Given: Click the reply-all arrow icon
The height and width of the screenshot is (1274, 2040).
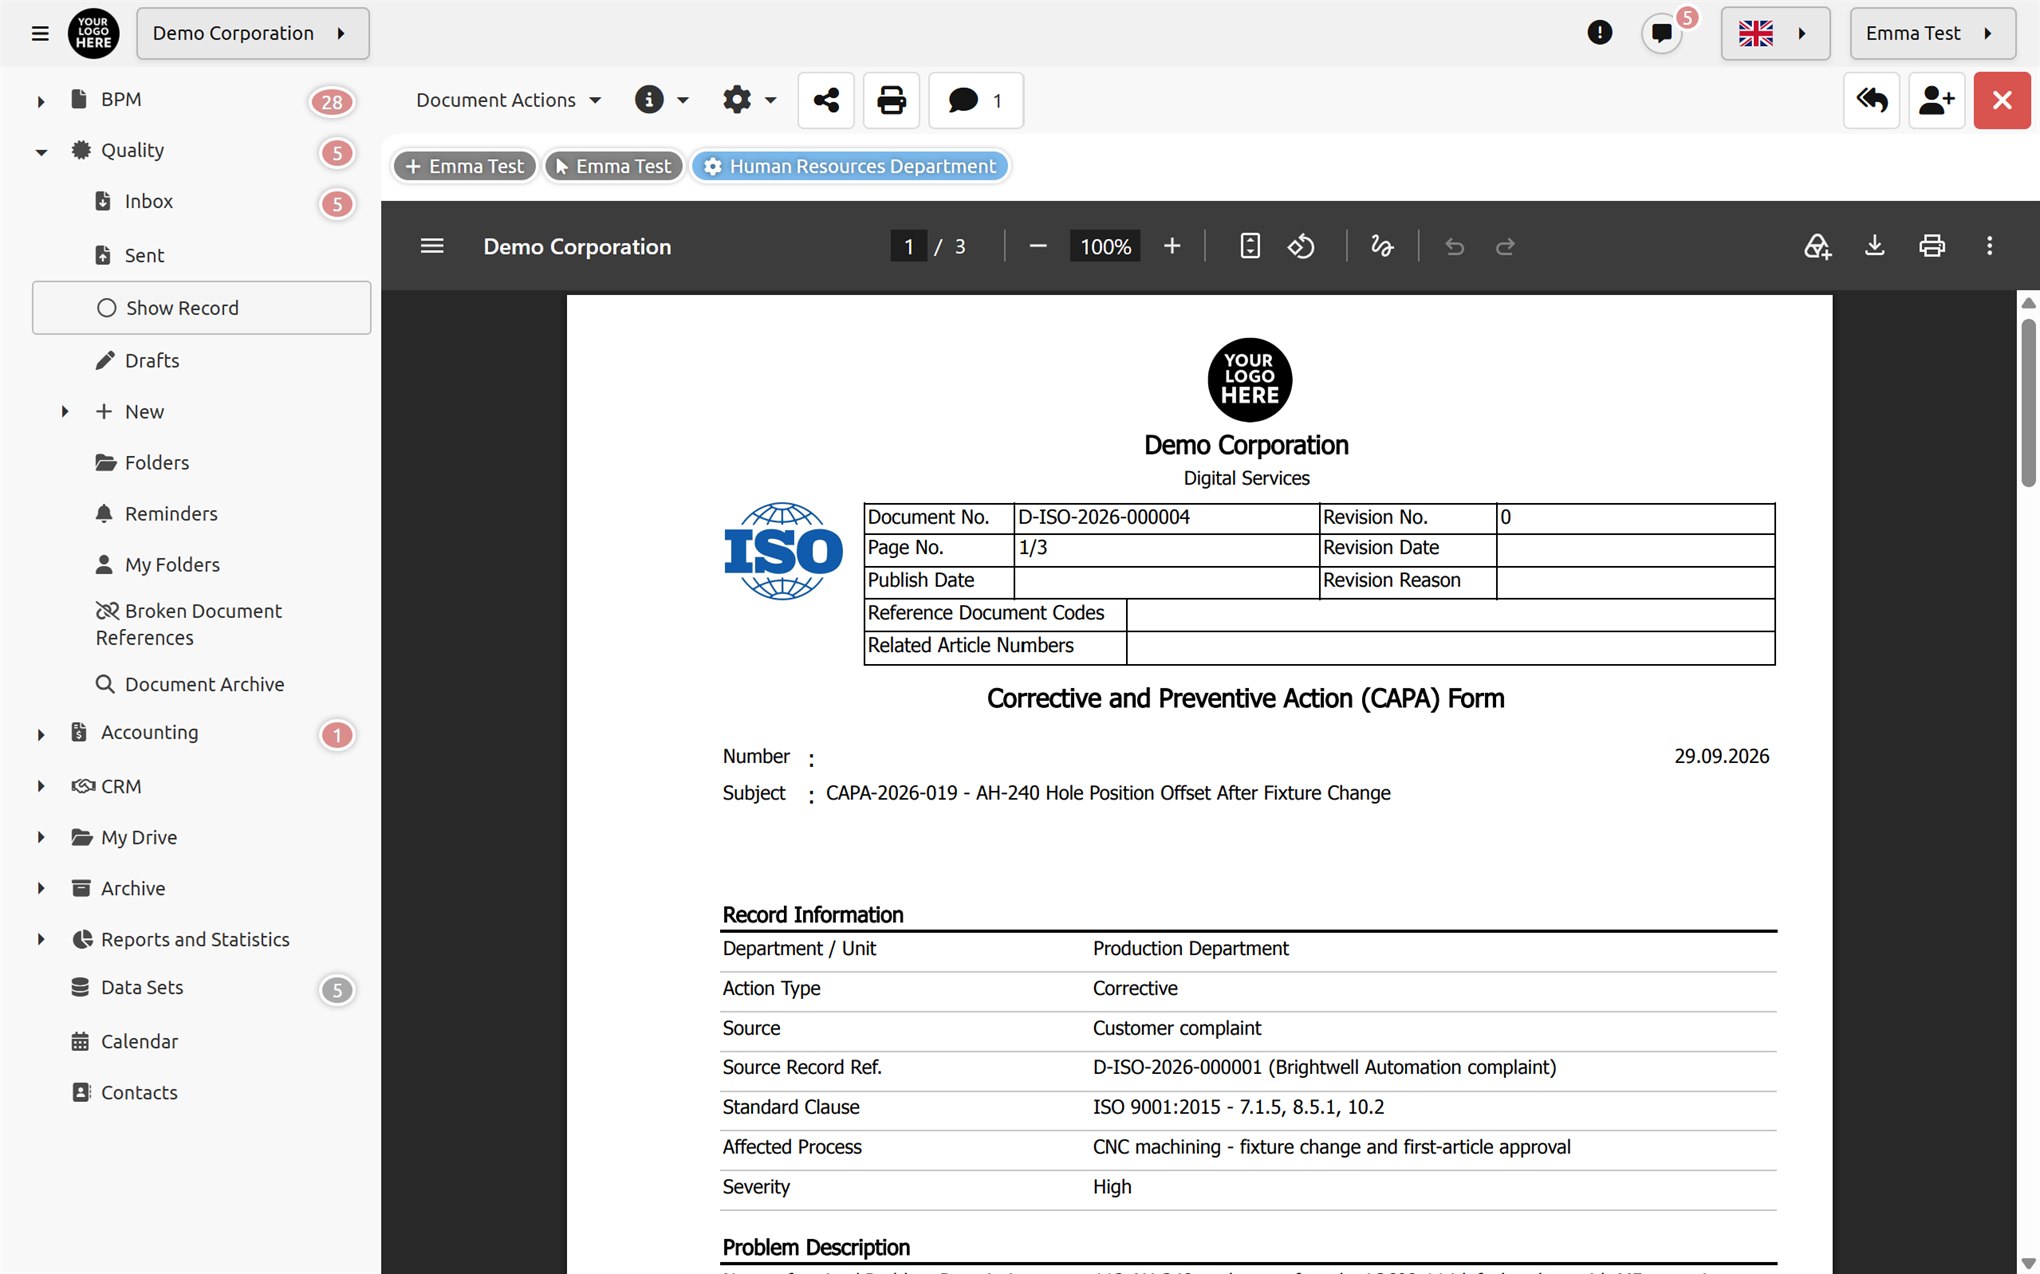Looking at the screenshot, I should [1871, 100].
